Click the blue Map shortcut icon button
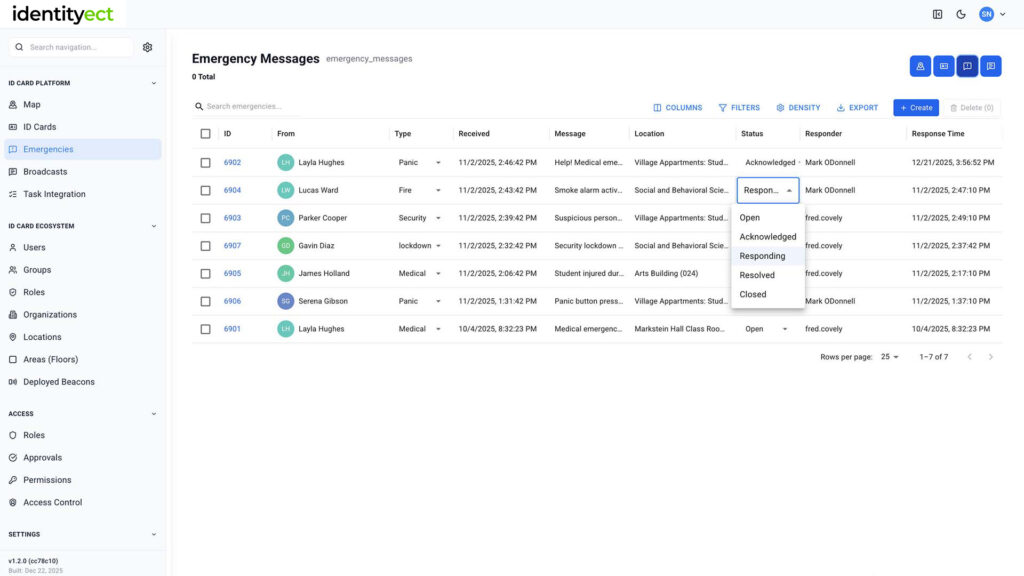Screen dimensions: 1024x576 coord(920,66)
